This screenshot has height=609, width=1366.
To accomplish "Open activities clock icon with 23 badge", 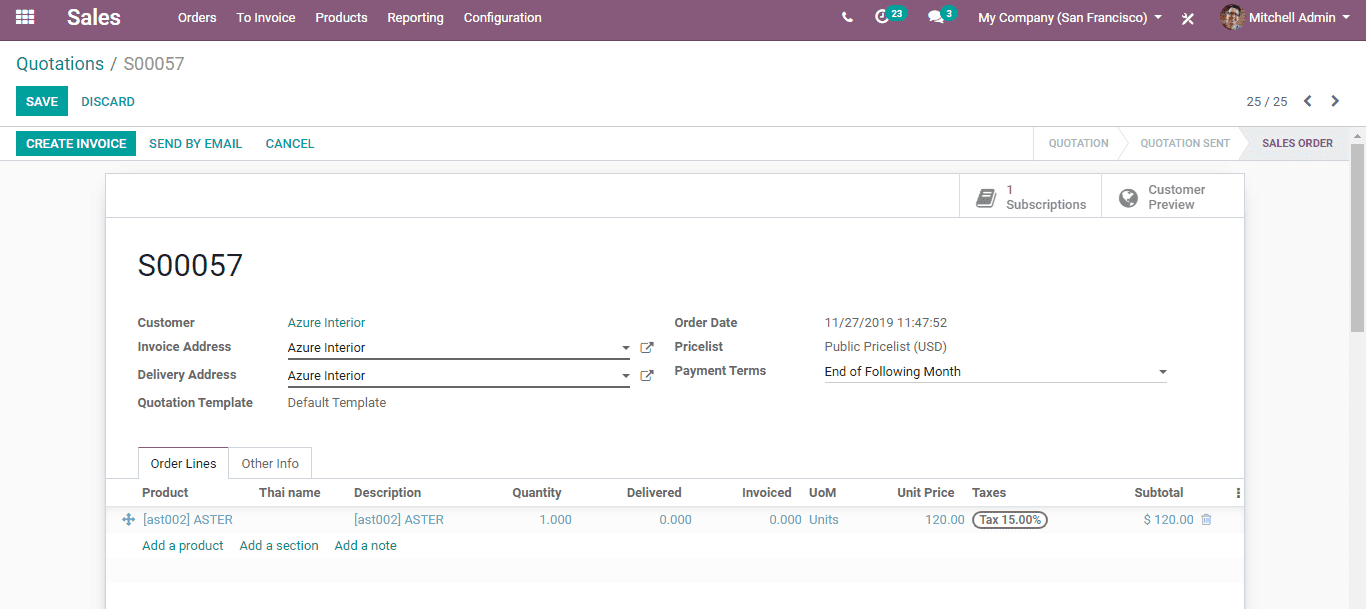I will (889, 16).
